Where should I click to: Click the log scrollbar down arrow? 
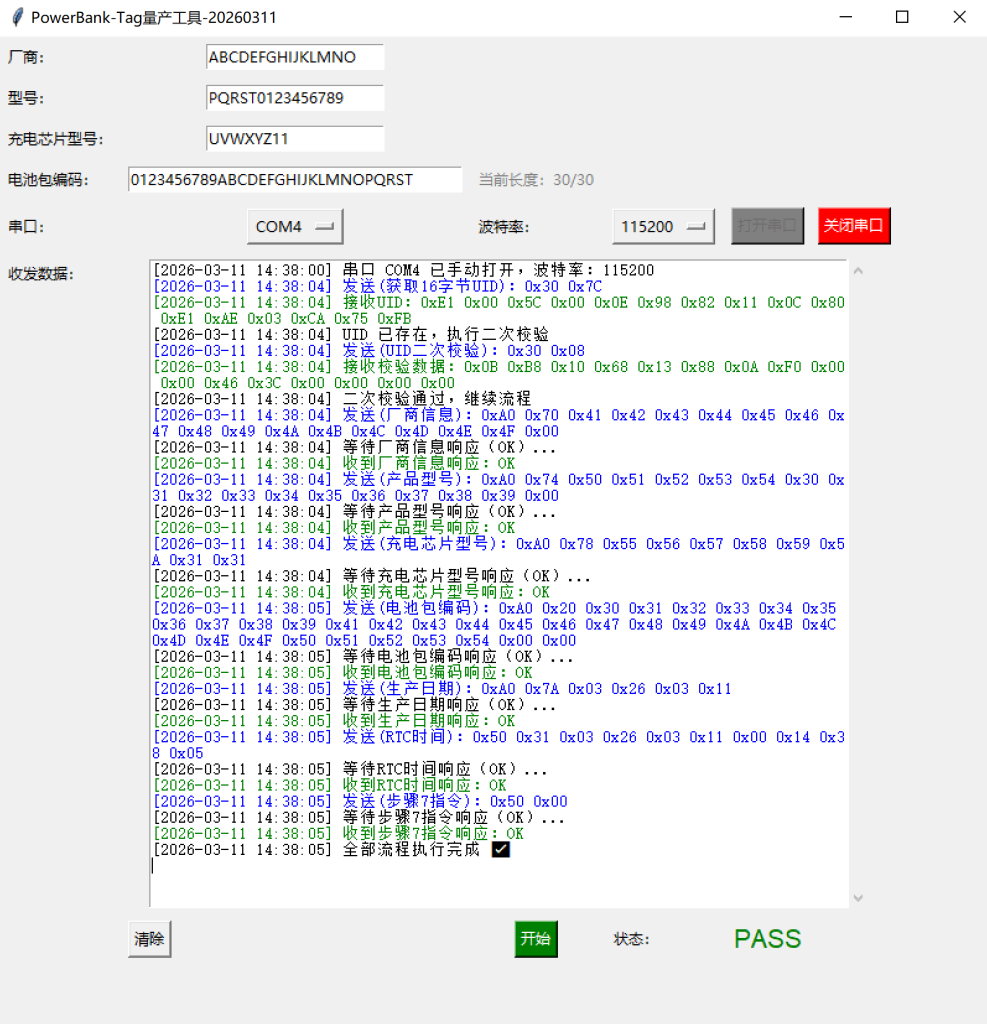(x=857, y=897)
